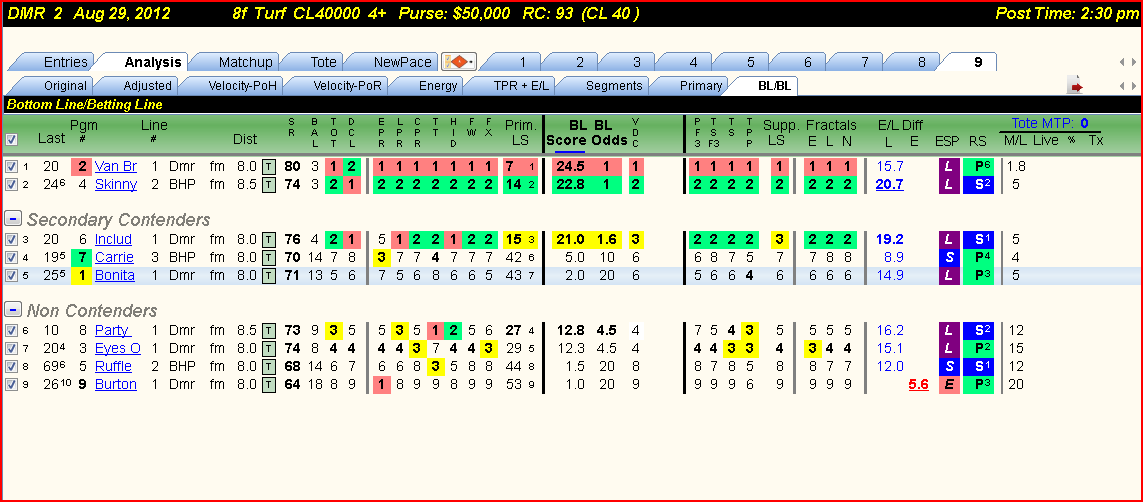Sort by BL Score column header
This screenshot has height=502, width=1143.
click(568, 133)
